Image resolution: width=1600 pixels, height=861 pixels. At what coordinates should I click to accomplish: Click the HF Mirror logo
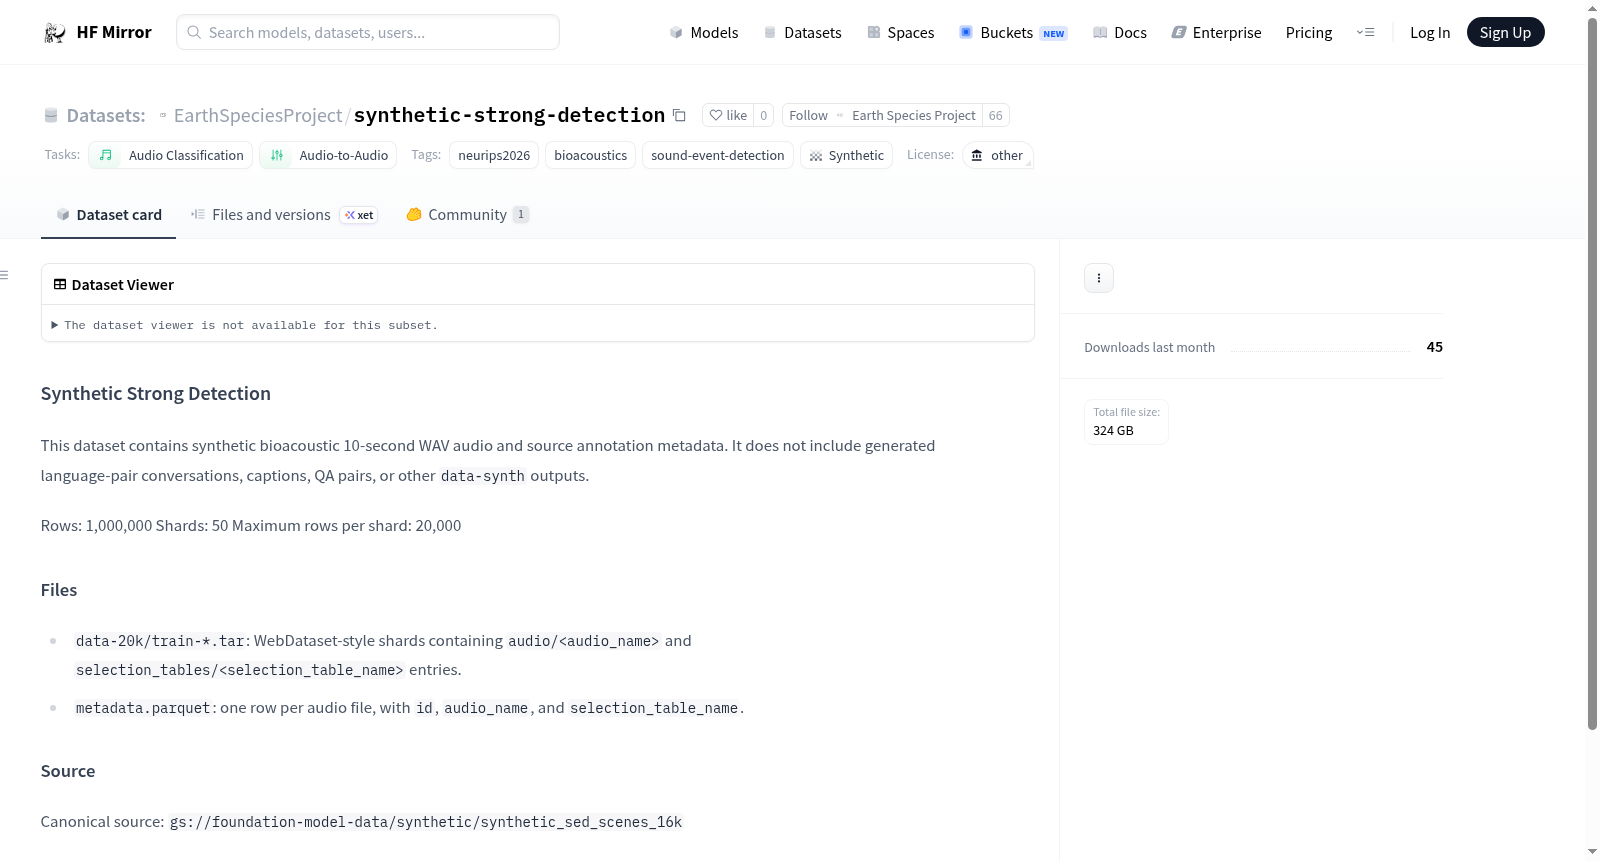pyautogui.click(x=97, y=32)
